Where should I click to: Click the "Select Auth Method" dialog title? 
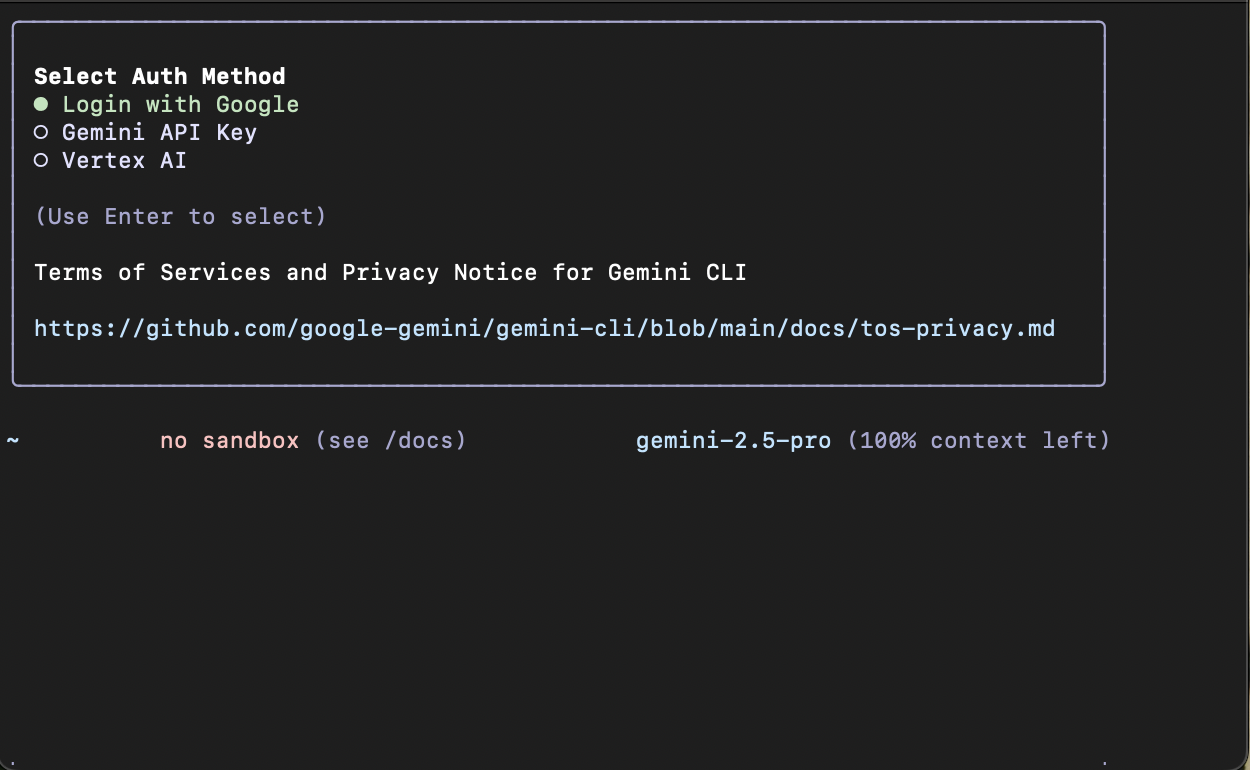159,76
